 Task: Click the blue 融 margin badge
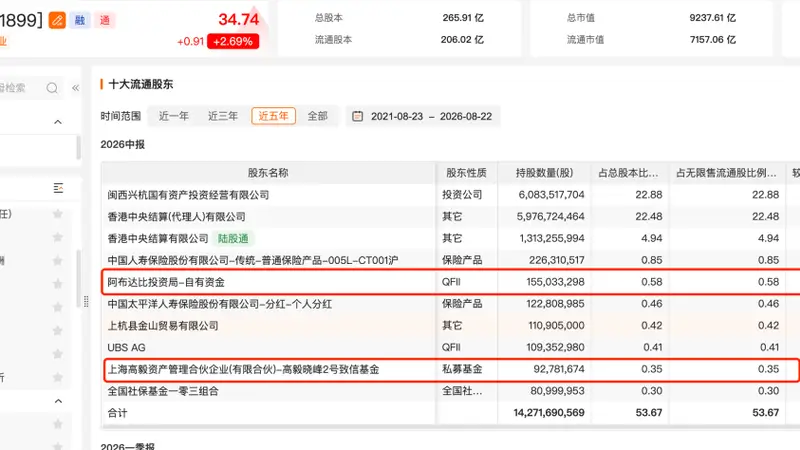tap(80, 20)
